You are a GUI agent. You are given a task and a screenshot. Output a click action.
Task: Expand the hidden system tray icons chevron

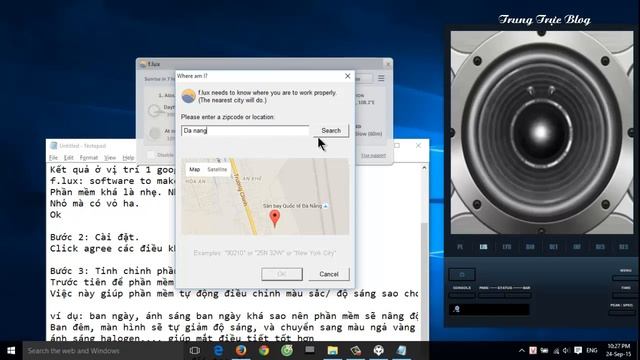coord(522,351)
